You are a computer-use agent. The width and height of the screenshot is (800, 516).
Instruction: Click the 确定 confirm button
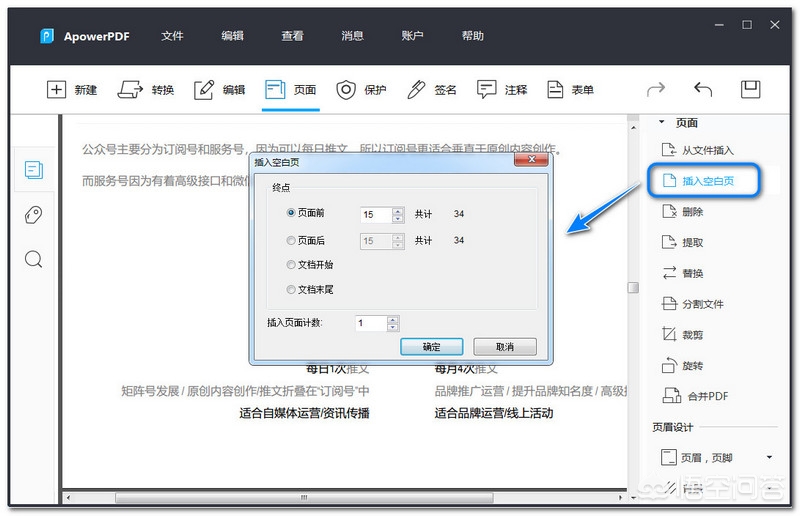click(x=432, y=347)
